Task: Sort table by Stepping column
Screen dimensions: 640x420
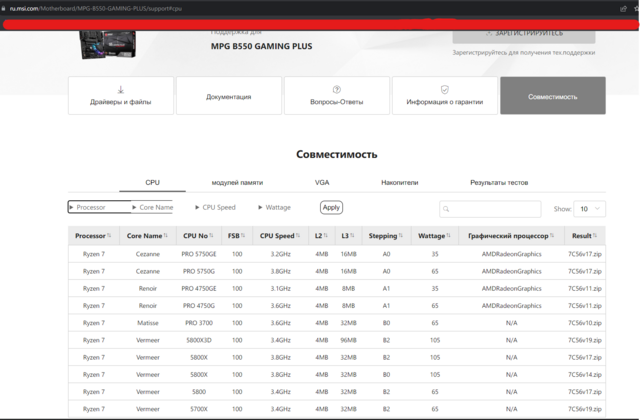Action: point(386,236)
